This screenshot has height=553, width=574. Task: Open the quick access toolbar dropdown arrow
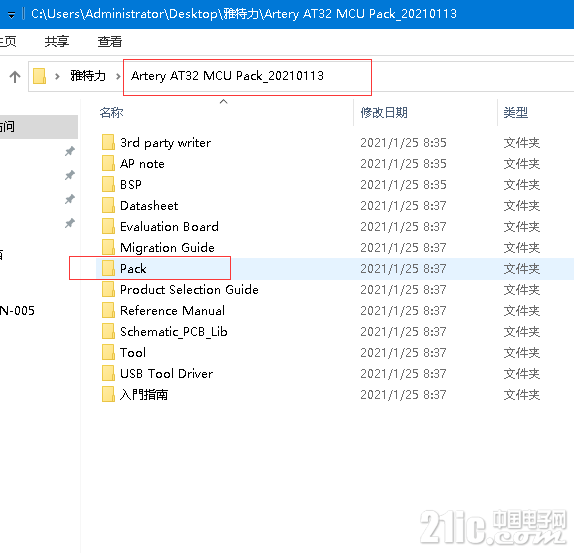pyautogui.click(x=11, y=15)
